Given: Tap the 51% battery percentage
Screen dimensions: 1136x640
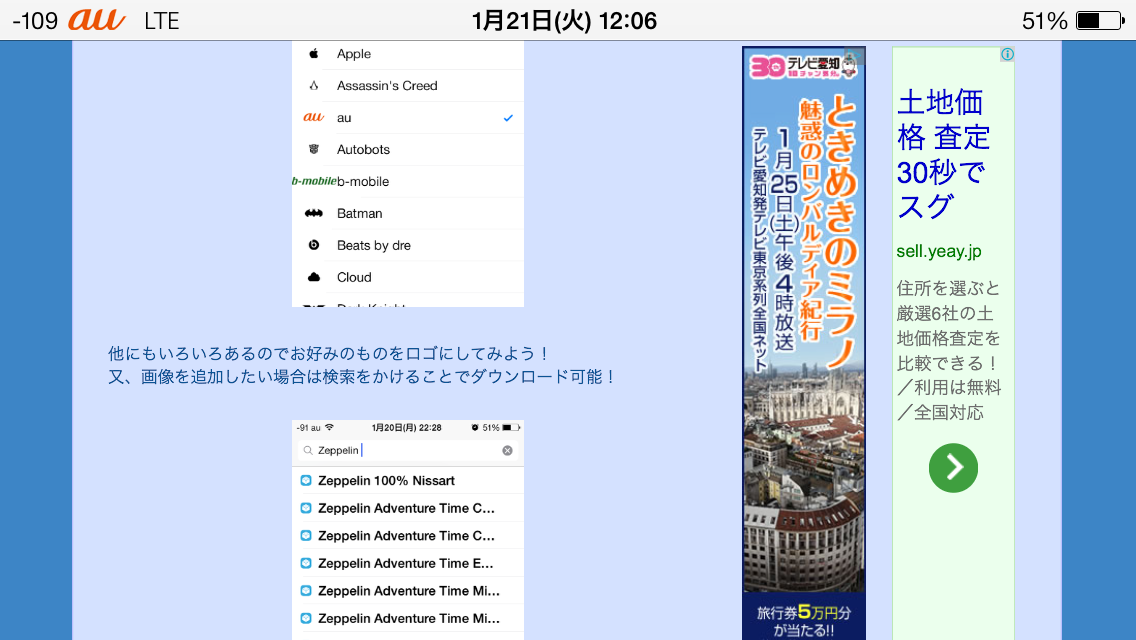Looking at the screenshot, I should pos(1044,21).
